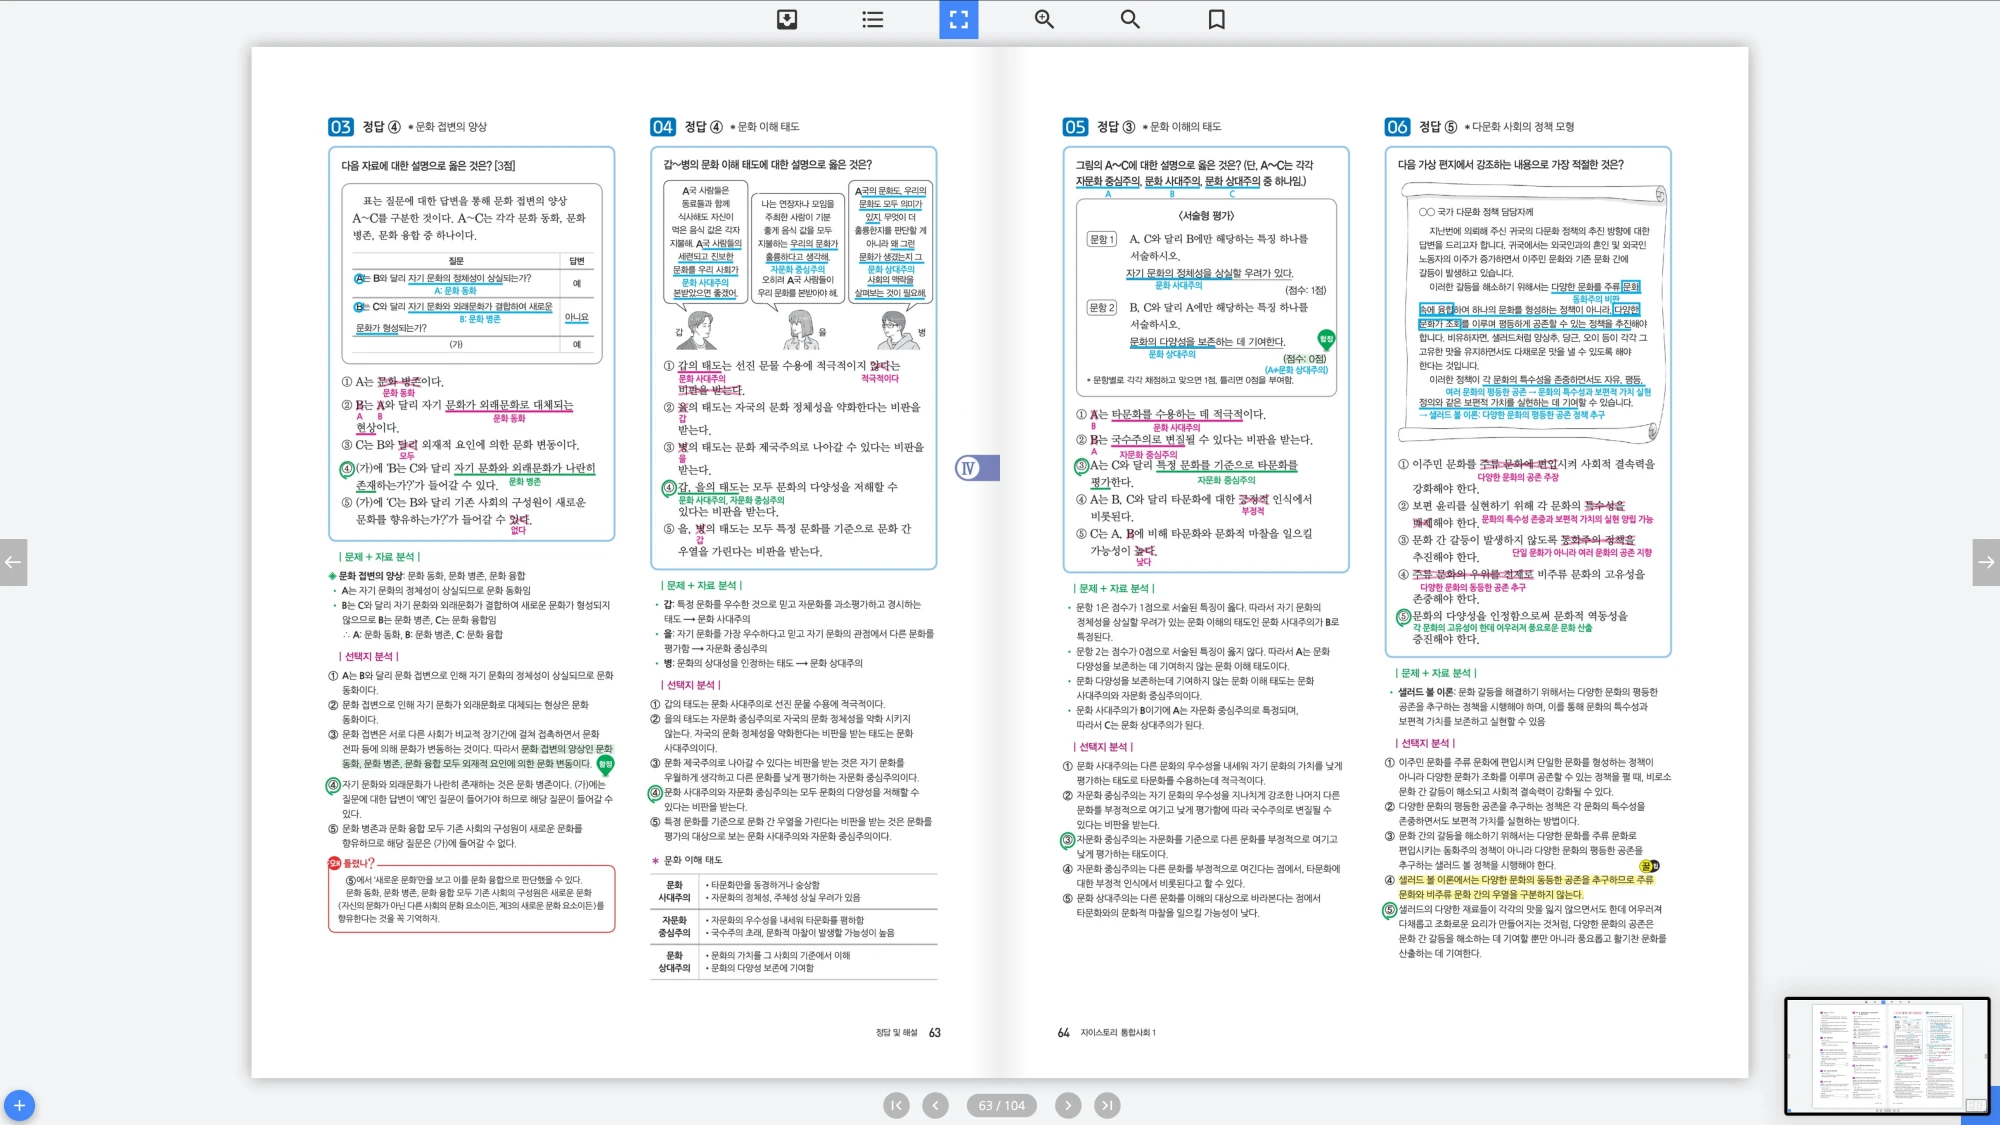
Task: Click the small icon in thumbnail corner
Action: (1975, 1105)
